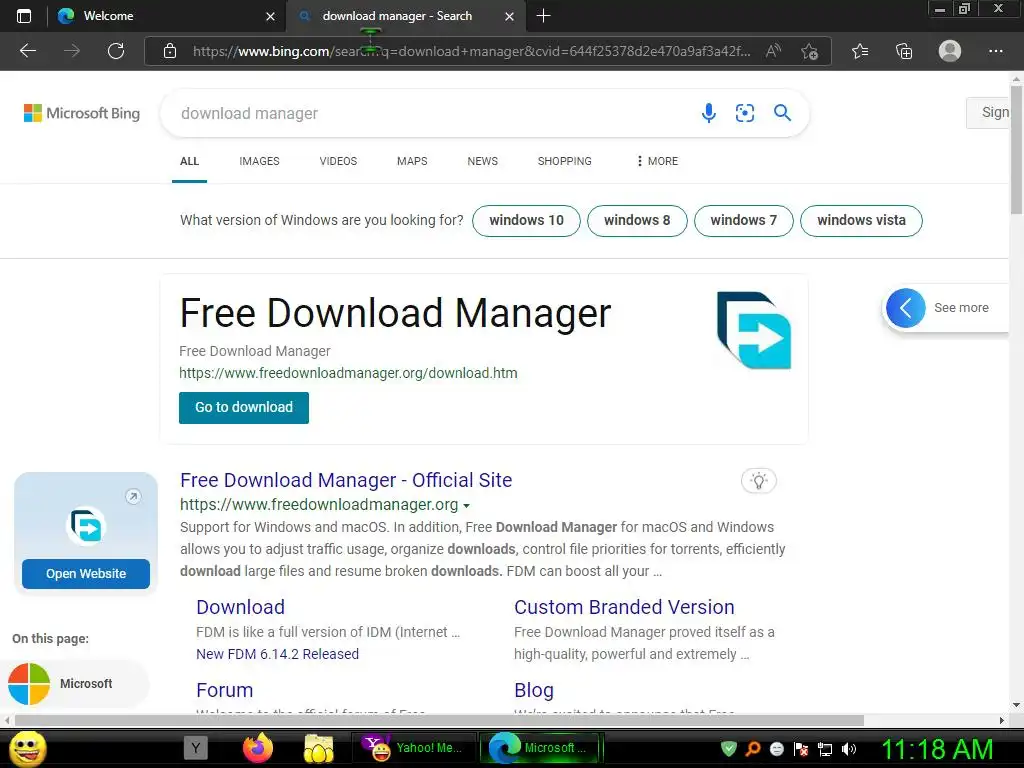Open New FDM 6.14.2 Released link
This screenshot has width=1024, height=768.
pyautogui.click(x=278, y=654)
